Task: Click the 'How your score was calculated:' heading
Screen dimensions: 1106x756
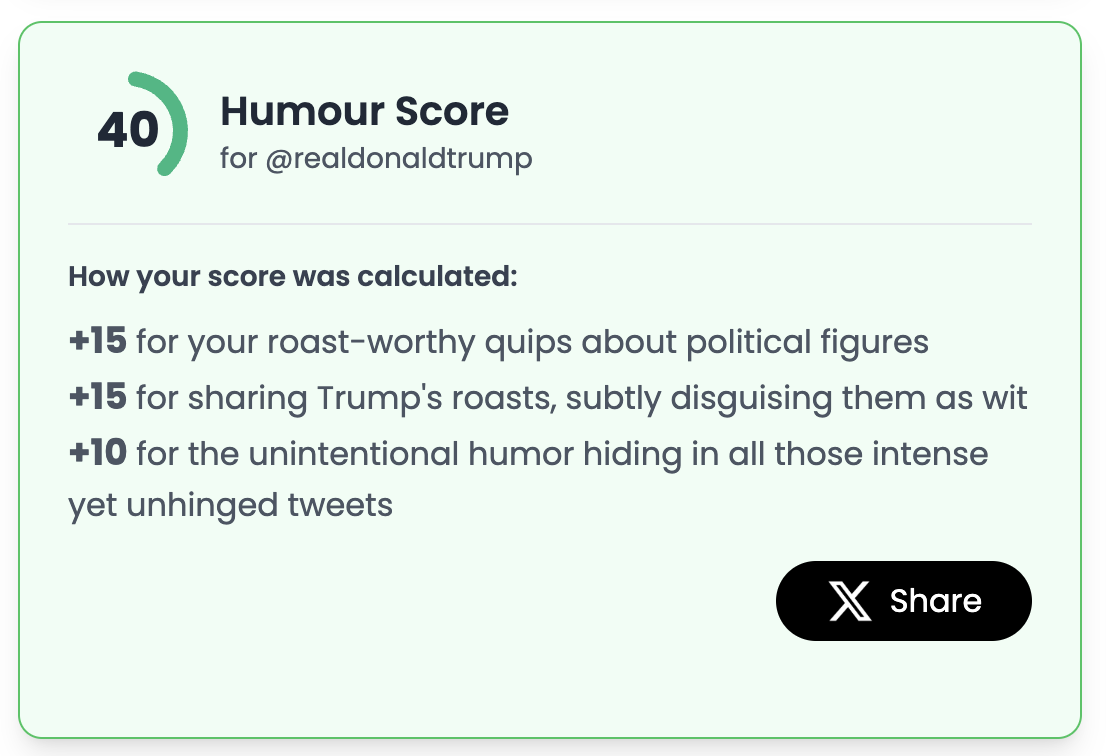Action: click(x=293, y=276)
